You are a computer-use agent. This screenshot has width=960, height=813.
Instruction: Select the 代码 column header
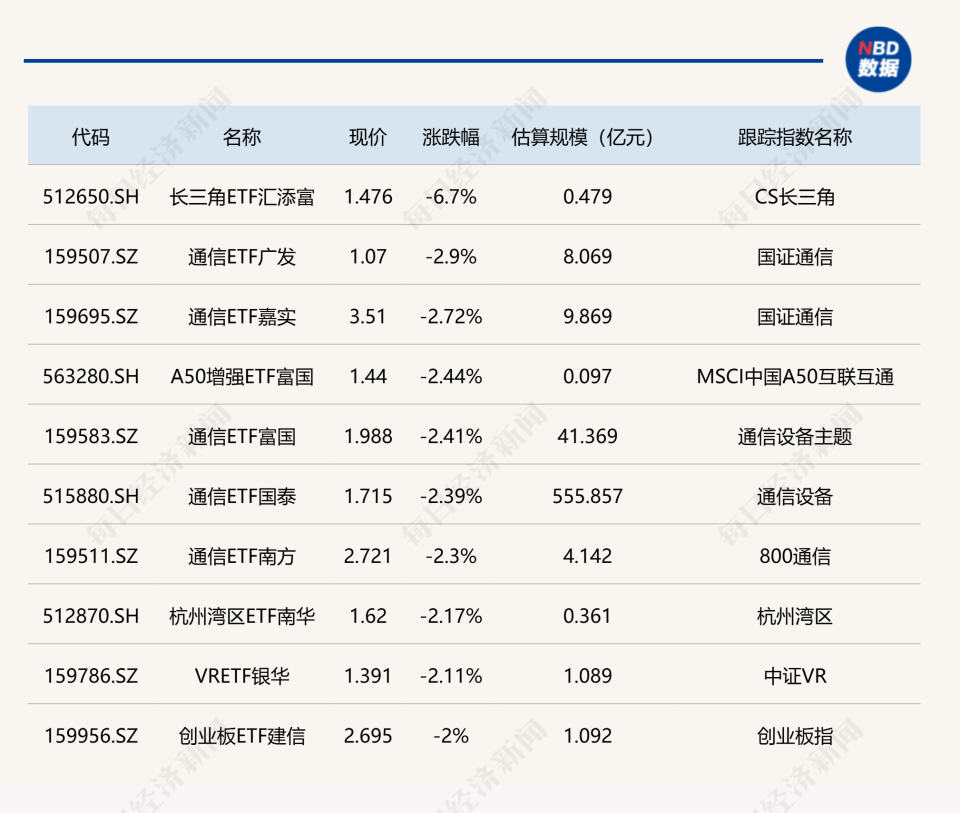tap(91, 137)
